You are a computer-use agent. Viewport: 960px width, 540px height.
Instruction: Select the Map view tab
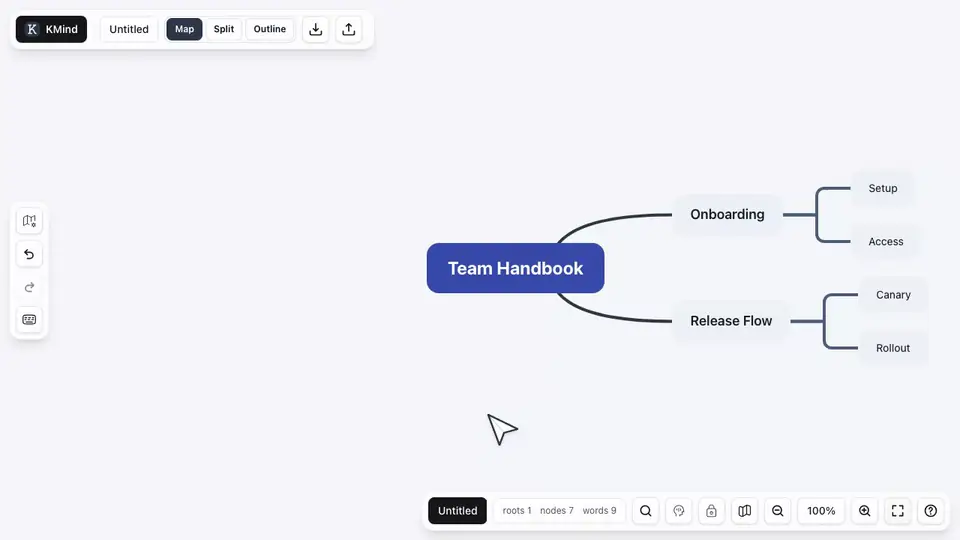[184, 29]
